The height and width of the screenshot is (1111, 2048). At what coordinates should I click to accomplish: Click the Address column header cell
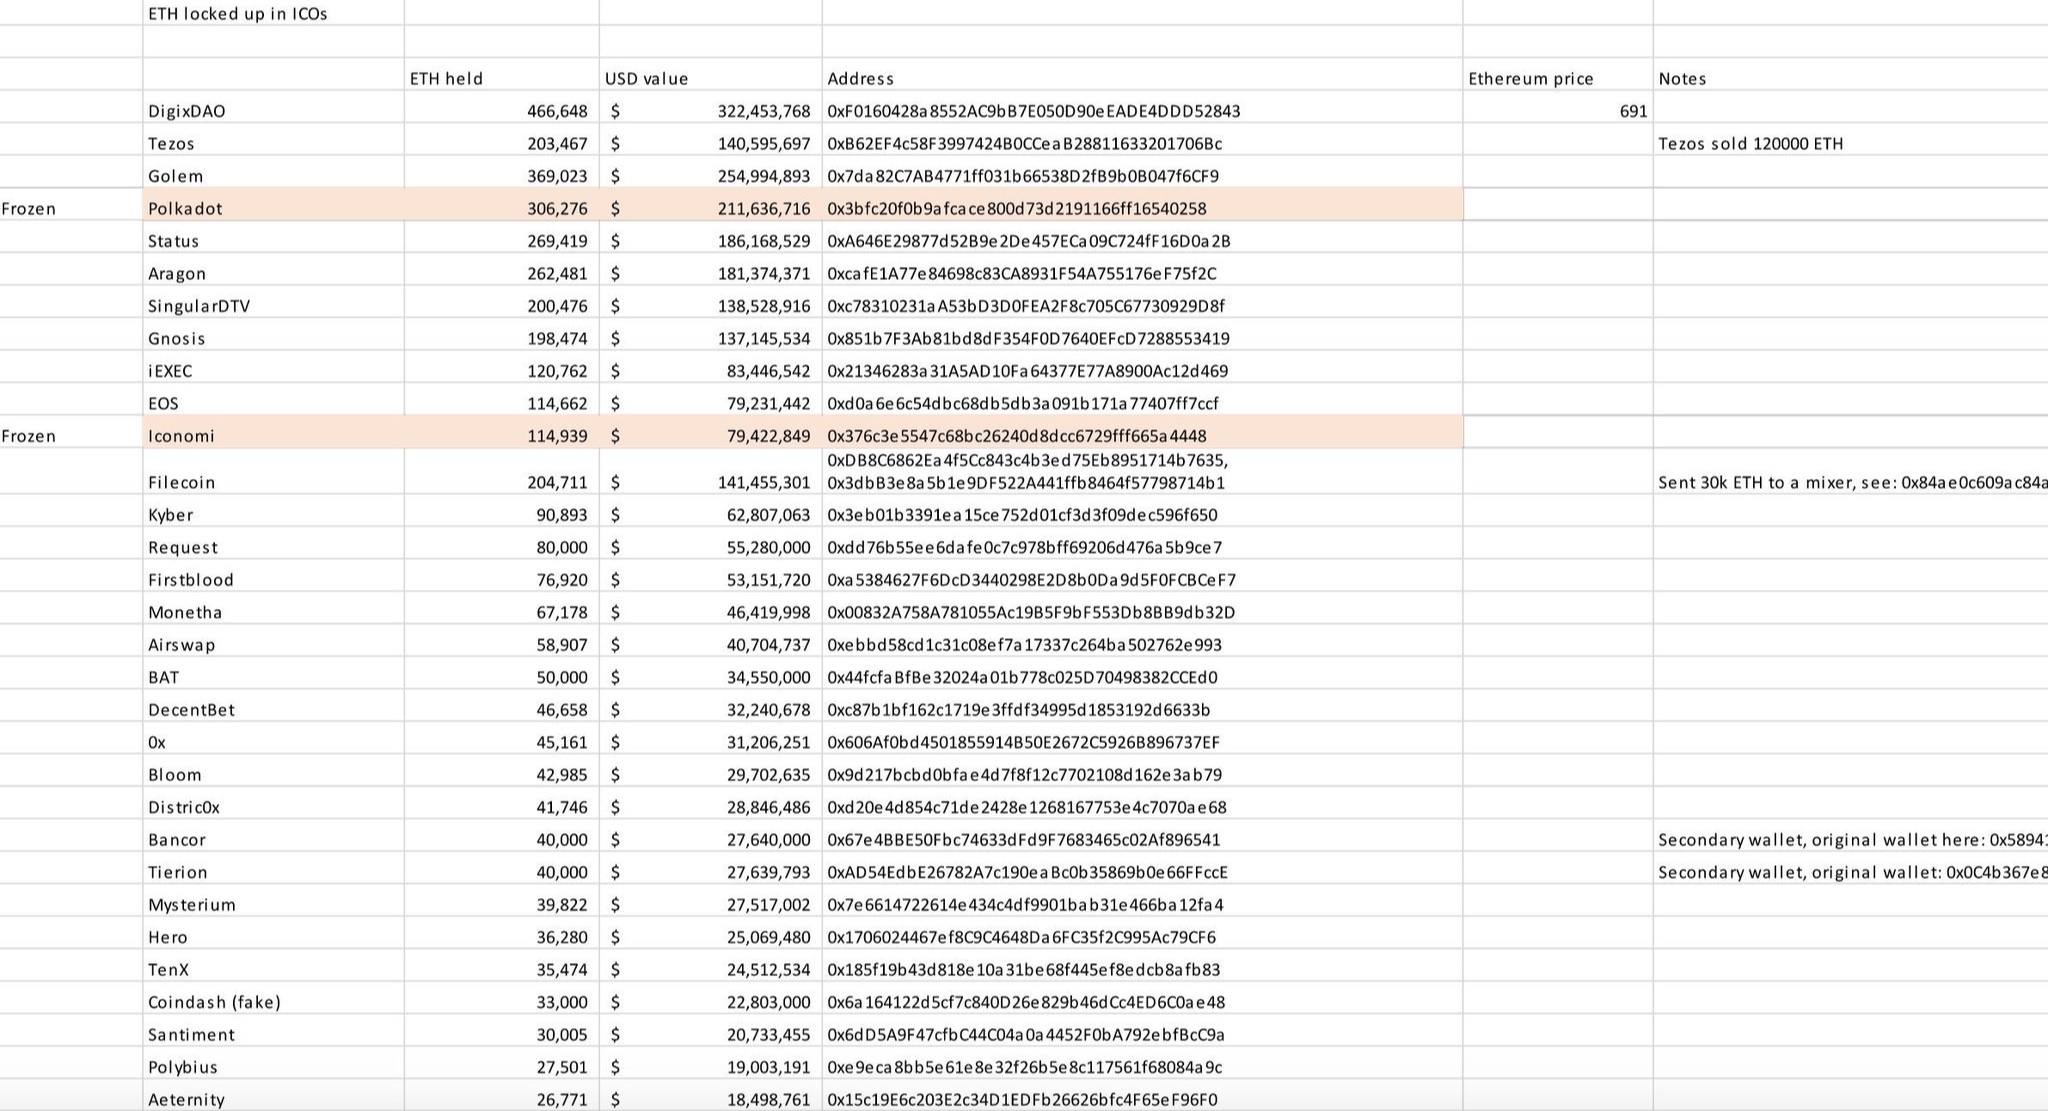(x=860, y=78)
